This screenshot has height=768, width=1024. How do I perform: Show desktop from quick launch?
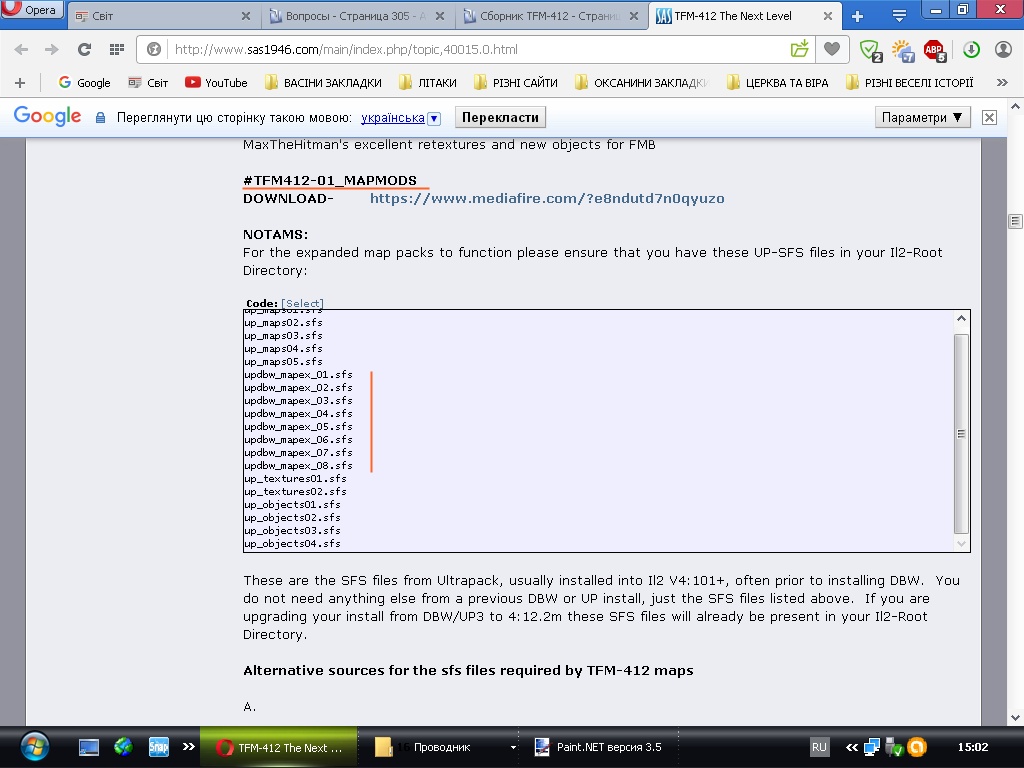tap(89, 747)
